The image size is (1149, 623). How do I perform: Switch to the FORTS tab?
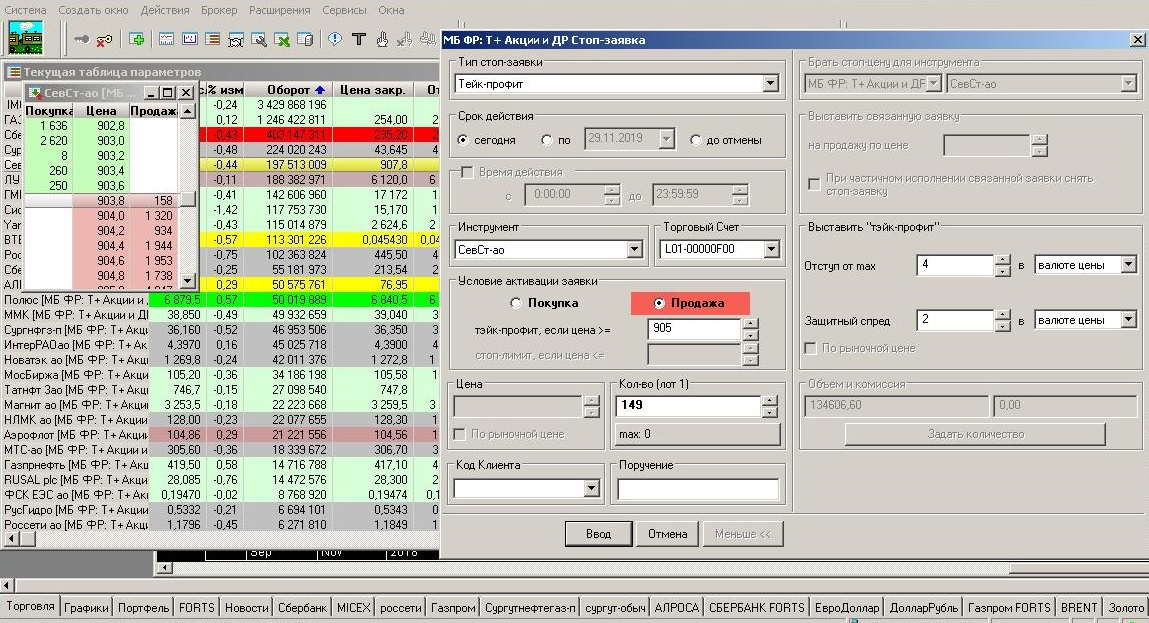197,608
